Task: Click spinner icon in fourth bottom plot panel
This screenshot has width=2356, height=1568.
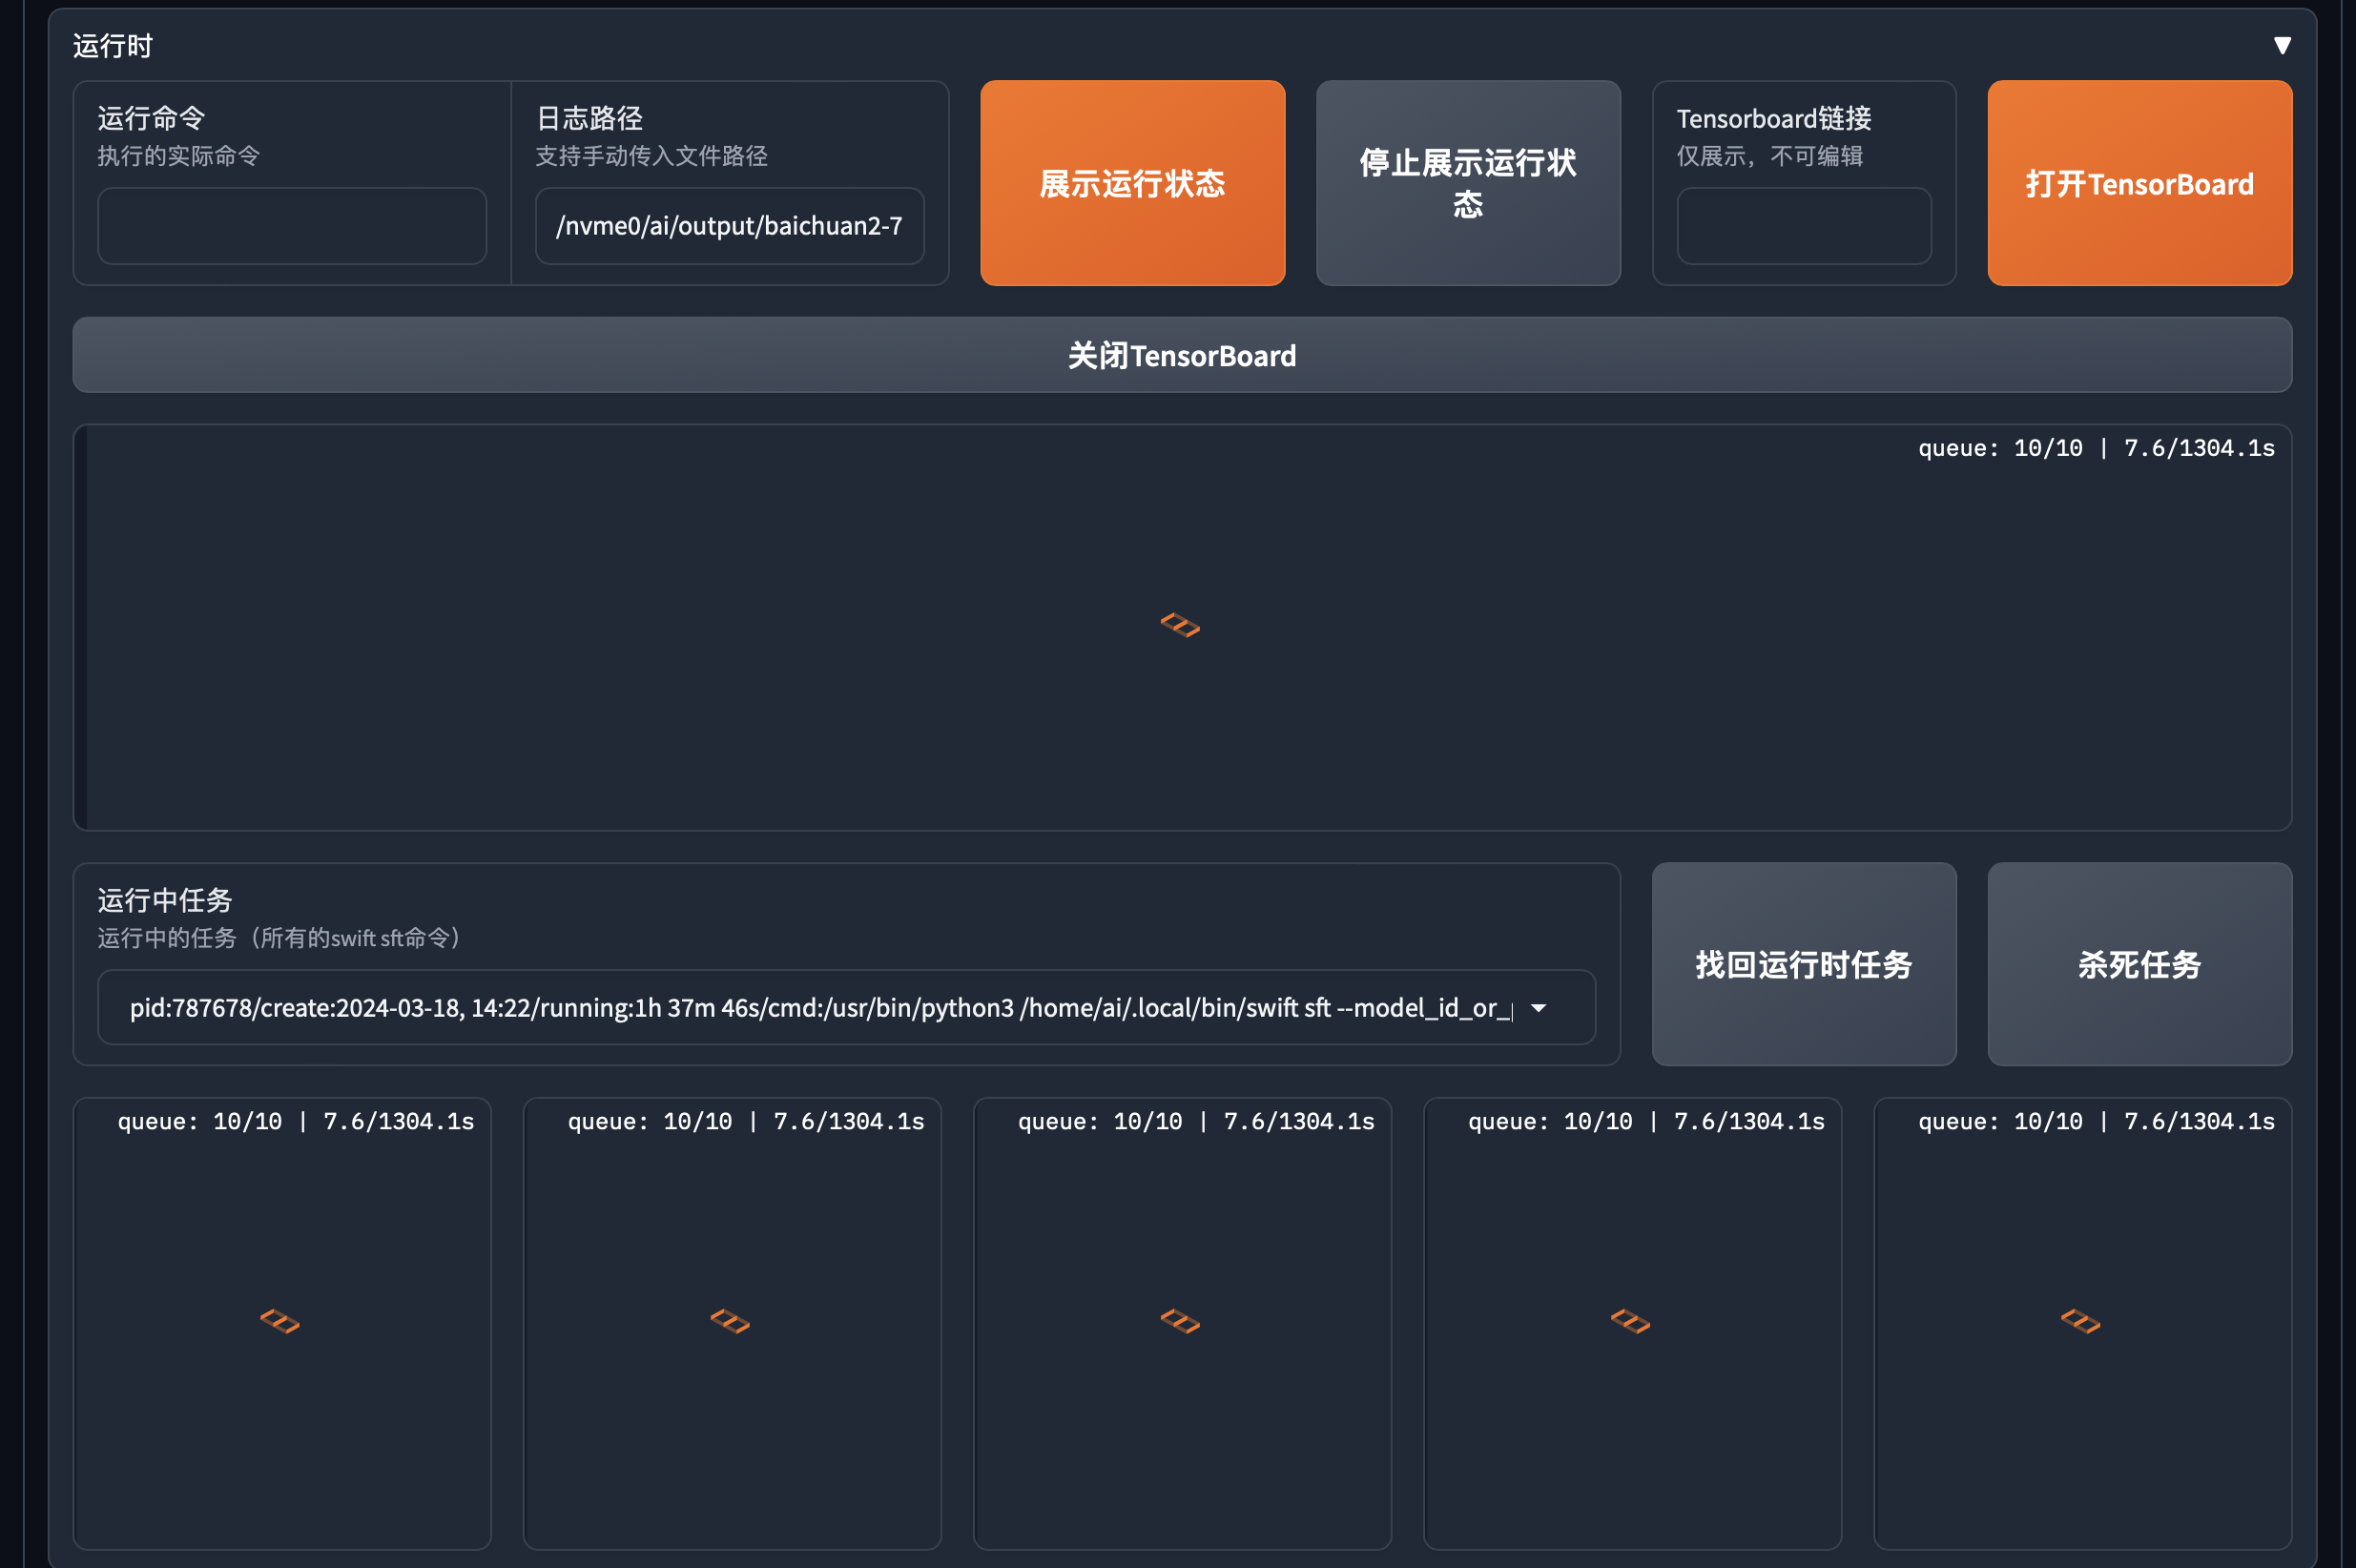Action: (x=1630, y=1321)
